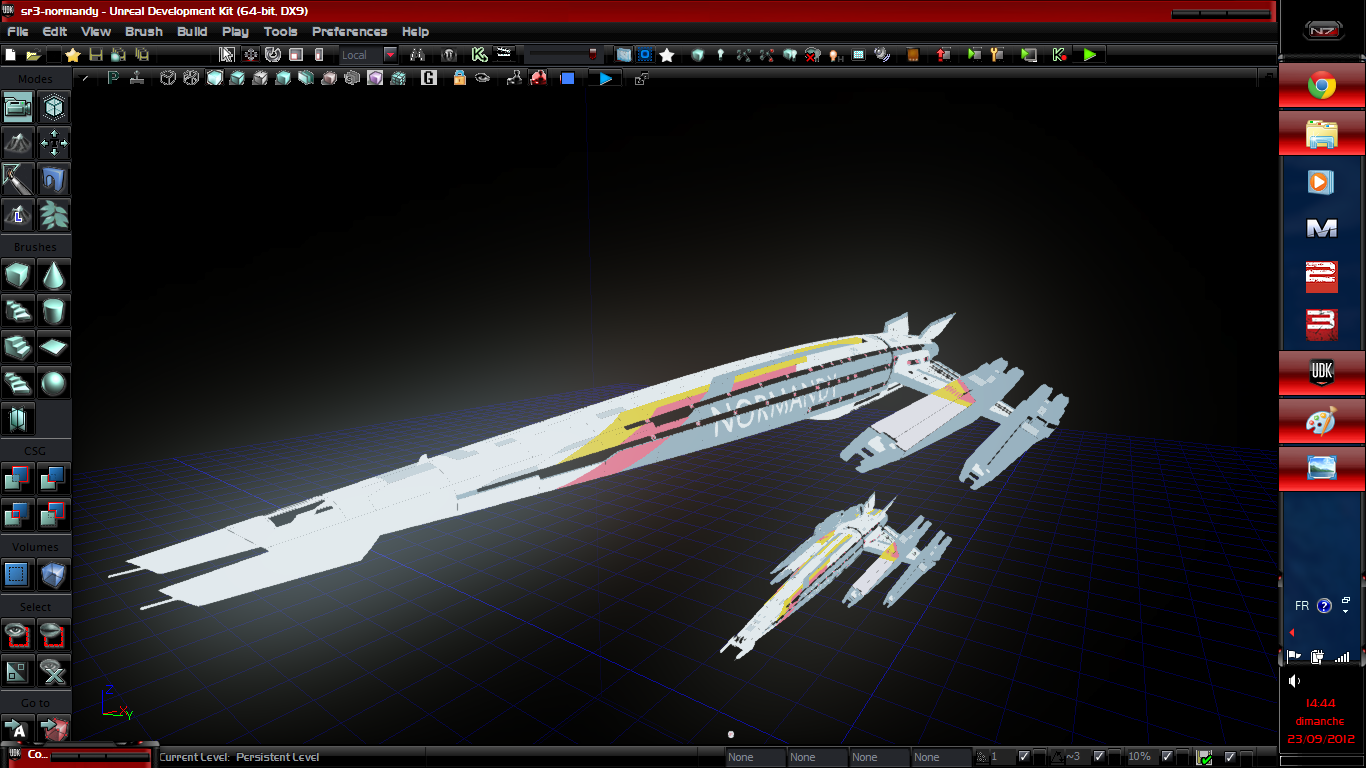Save current level with floppy disk icon
The image size is (1366, 768).
[x=96, y=55]
